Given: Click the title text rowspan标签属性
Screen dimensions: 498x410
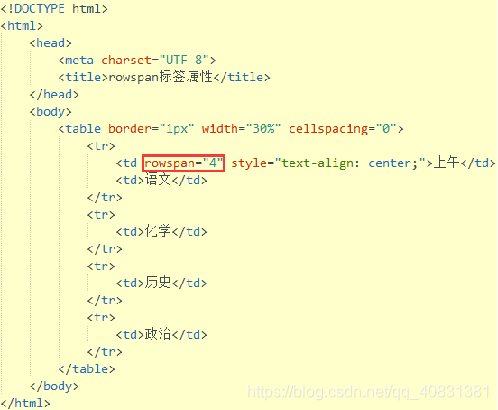Looking at the screenshot, I should tap(161, 77).
